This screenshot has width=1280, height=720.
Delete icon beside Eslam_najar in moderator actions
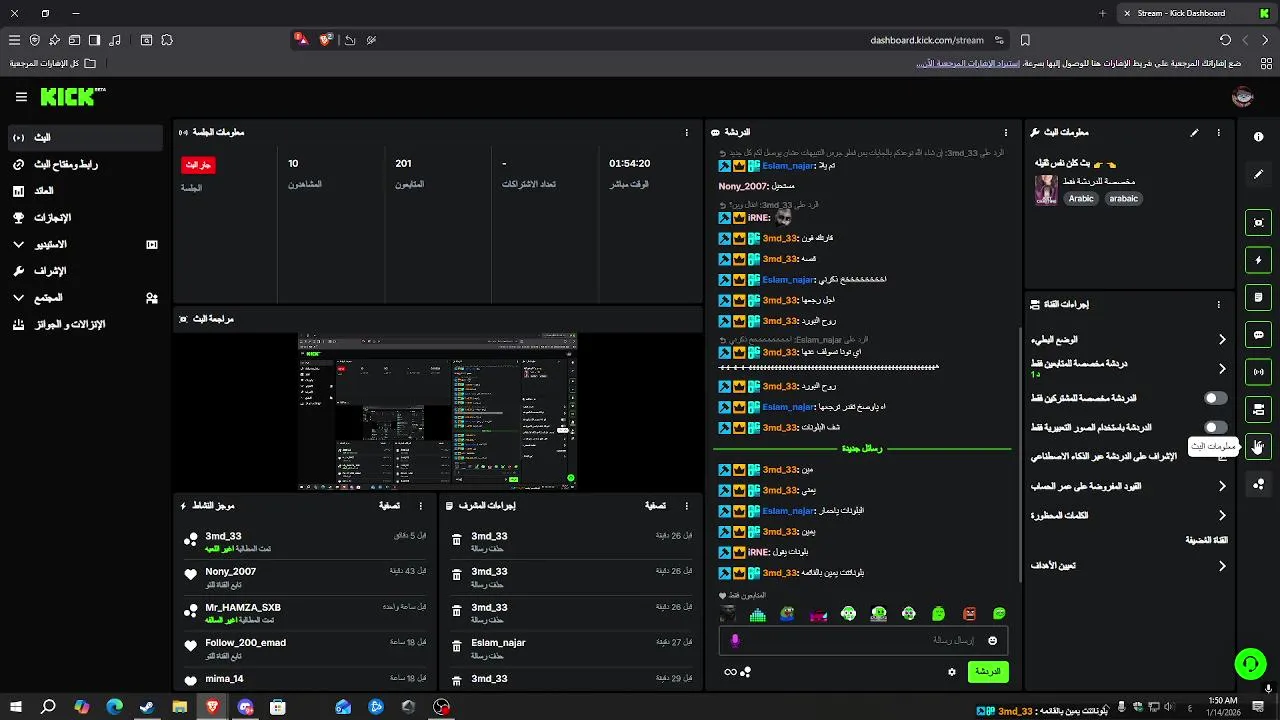(x=457, y=646)
